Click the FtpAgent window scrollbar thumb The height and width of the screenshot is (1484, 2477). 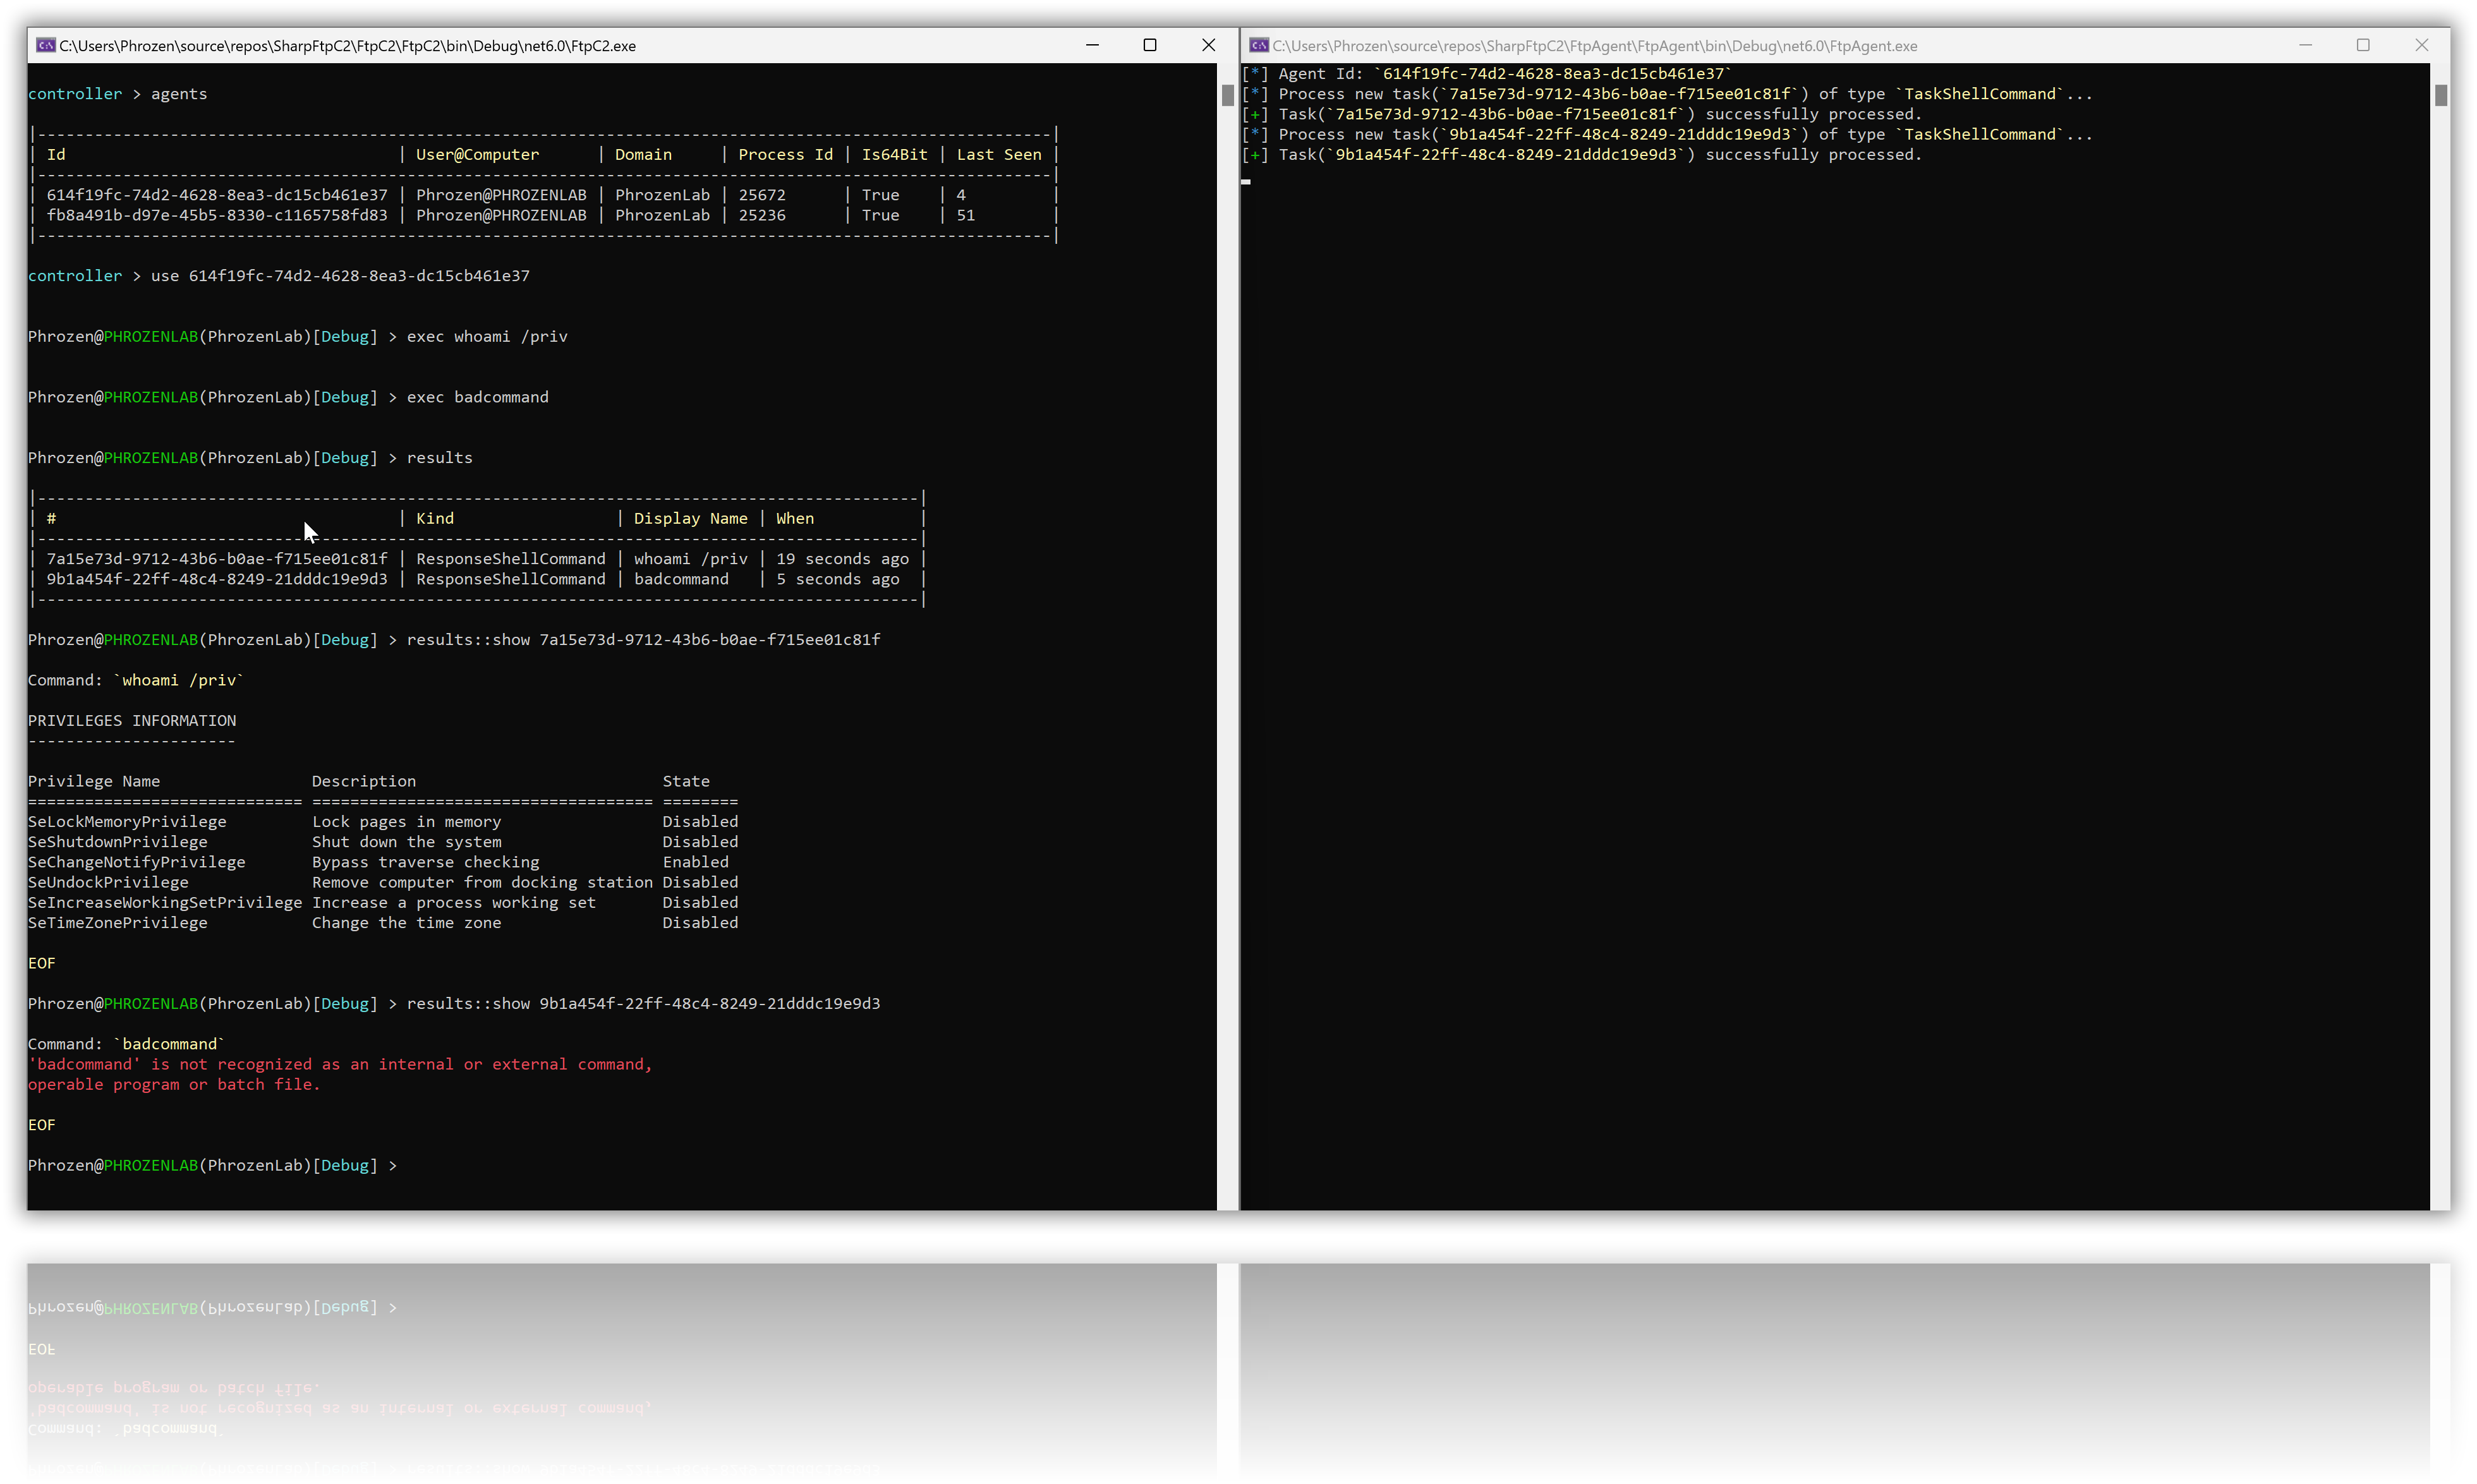pos(2441,95)
